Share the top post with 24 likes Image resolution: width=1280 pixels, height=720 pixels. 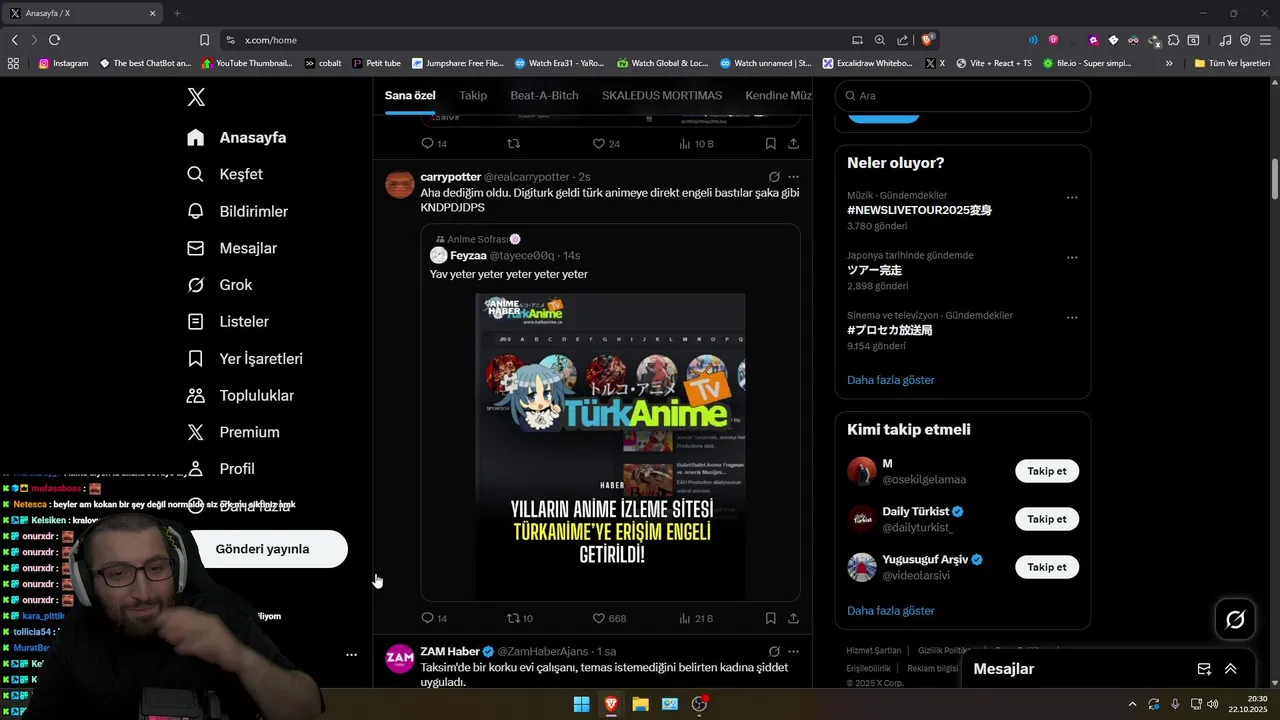(793, 144)
